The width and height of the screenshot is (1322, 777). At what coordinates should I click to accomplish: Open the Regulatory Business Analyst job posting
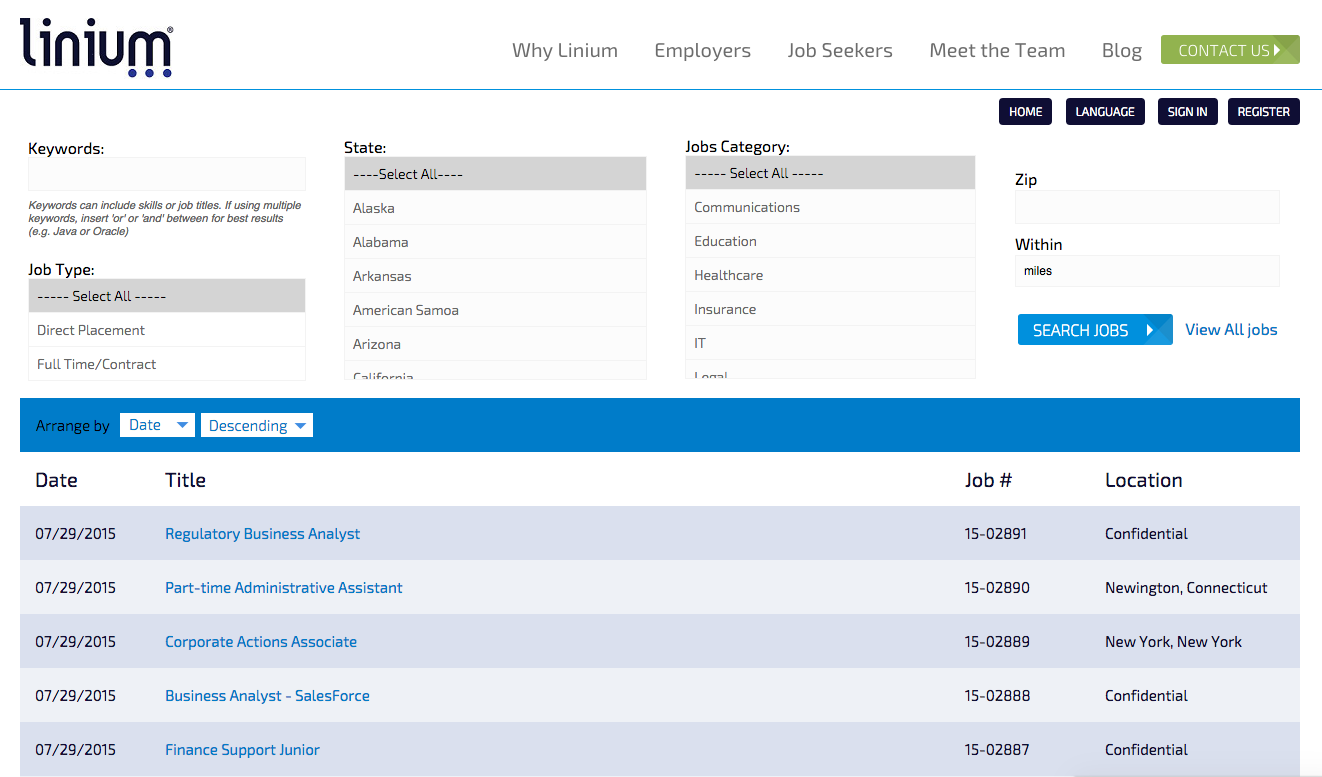pos(262,533)
